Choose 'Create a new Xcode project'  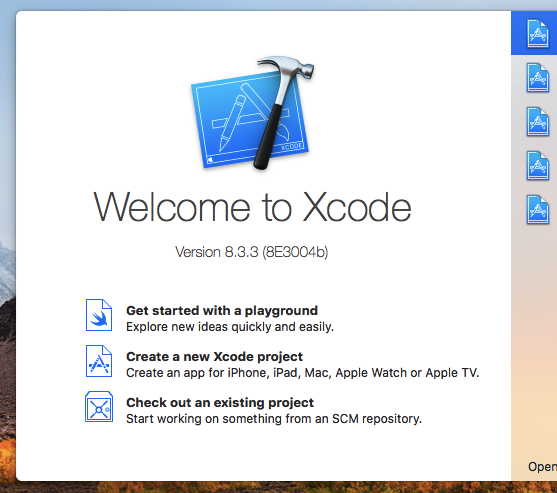click(x=214, y=357)
